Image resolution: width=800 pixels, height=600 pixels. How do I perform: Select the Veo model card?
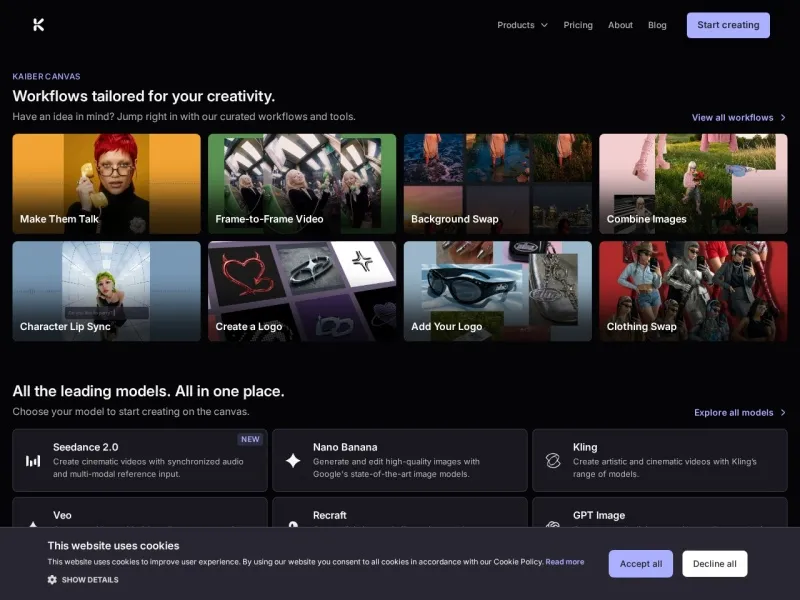point(140,512)
